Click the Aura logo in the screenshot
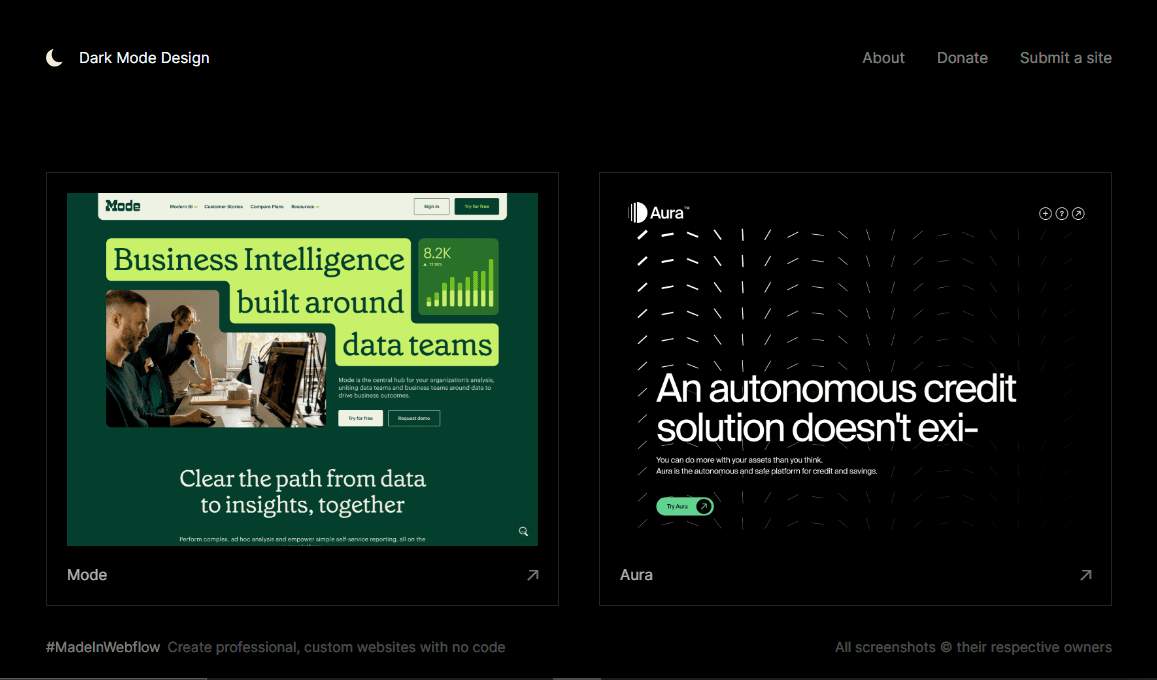Viewport: 1157px width, 680px height. [x=658, y=213]
